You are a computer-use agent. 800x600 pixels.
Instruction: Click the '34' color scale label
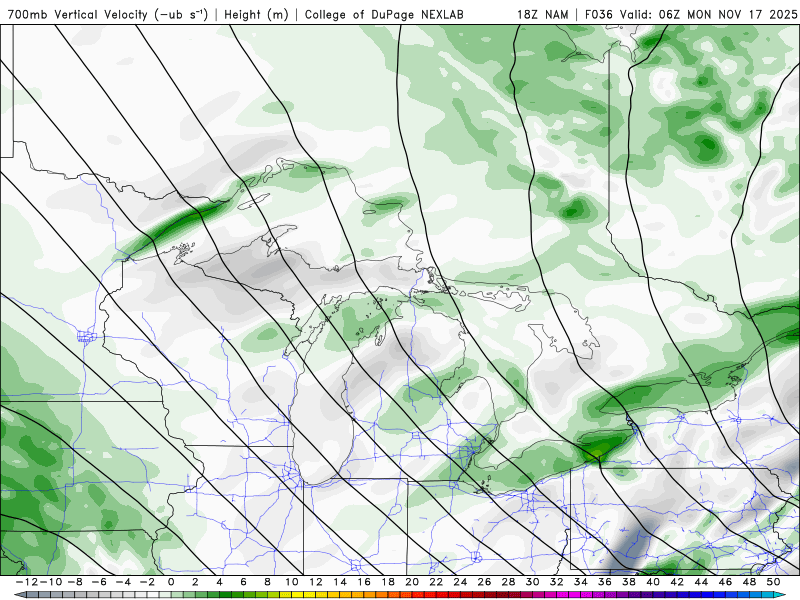tap(581, 582)
